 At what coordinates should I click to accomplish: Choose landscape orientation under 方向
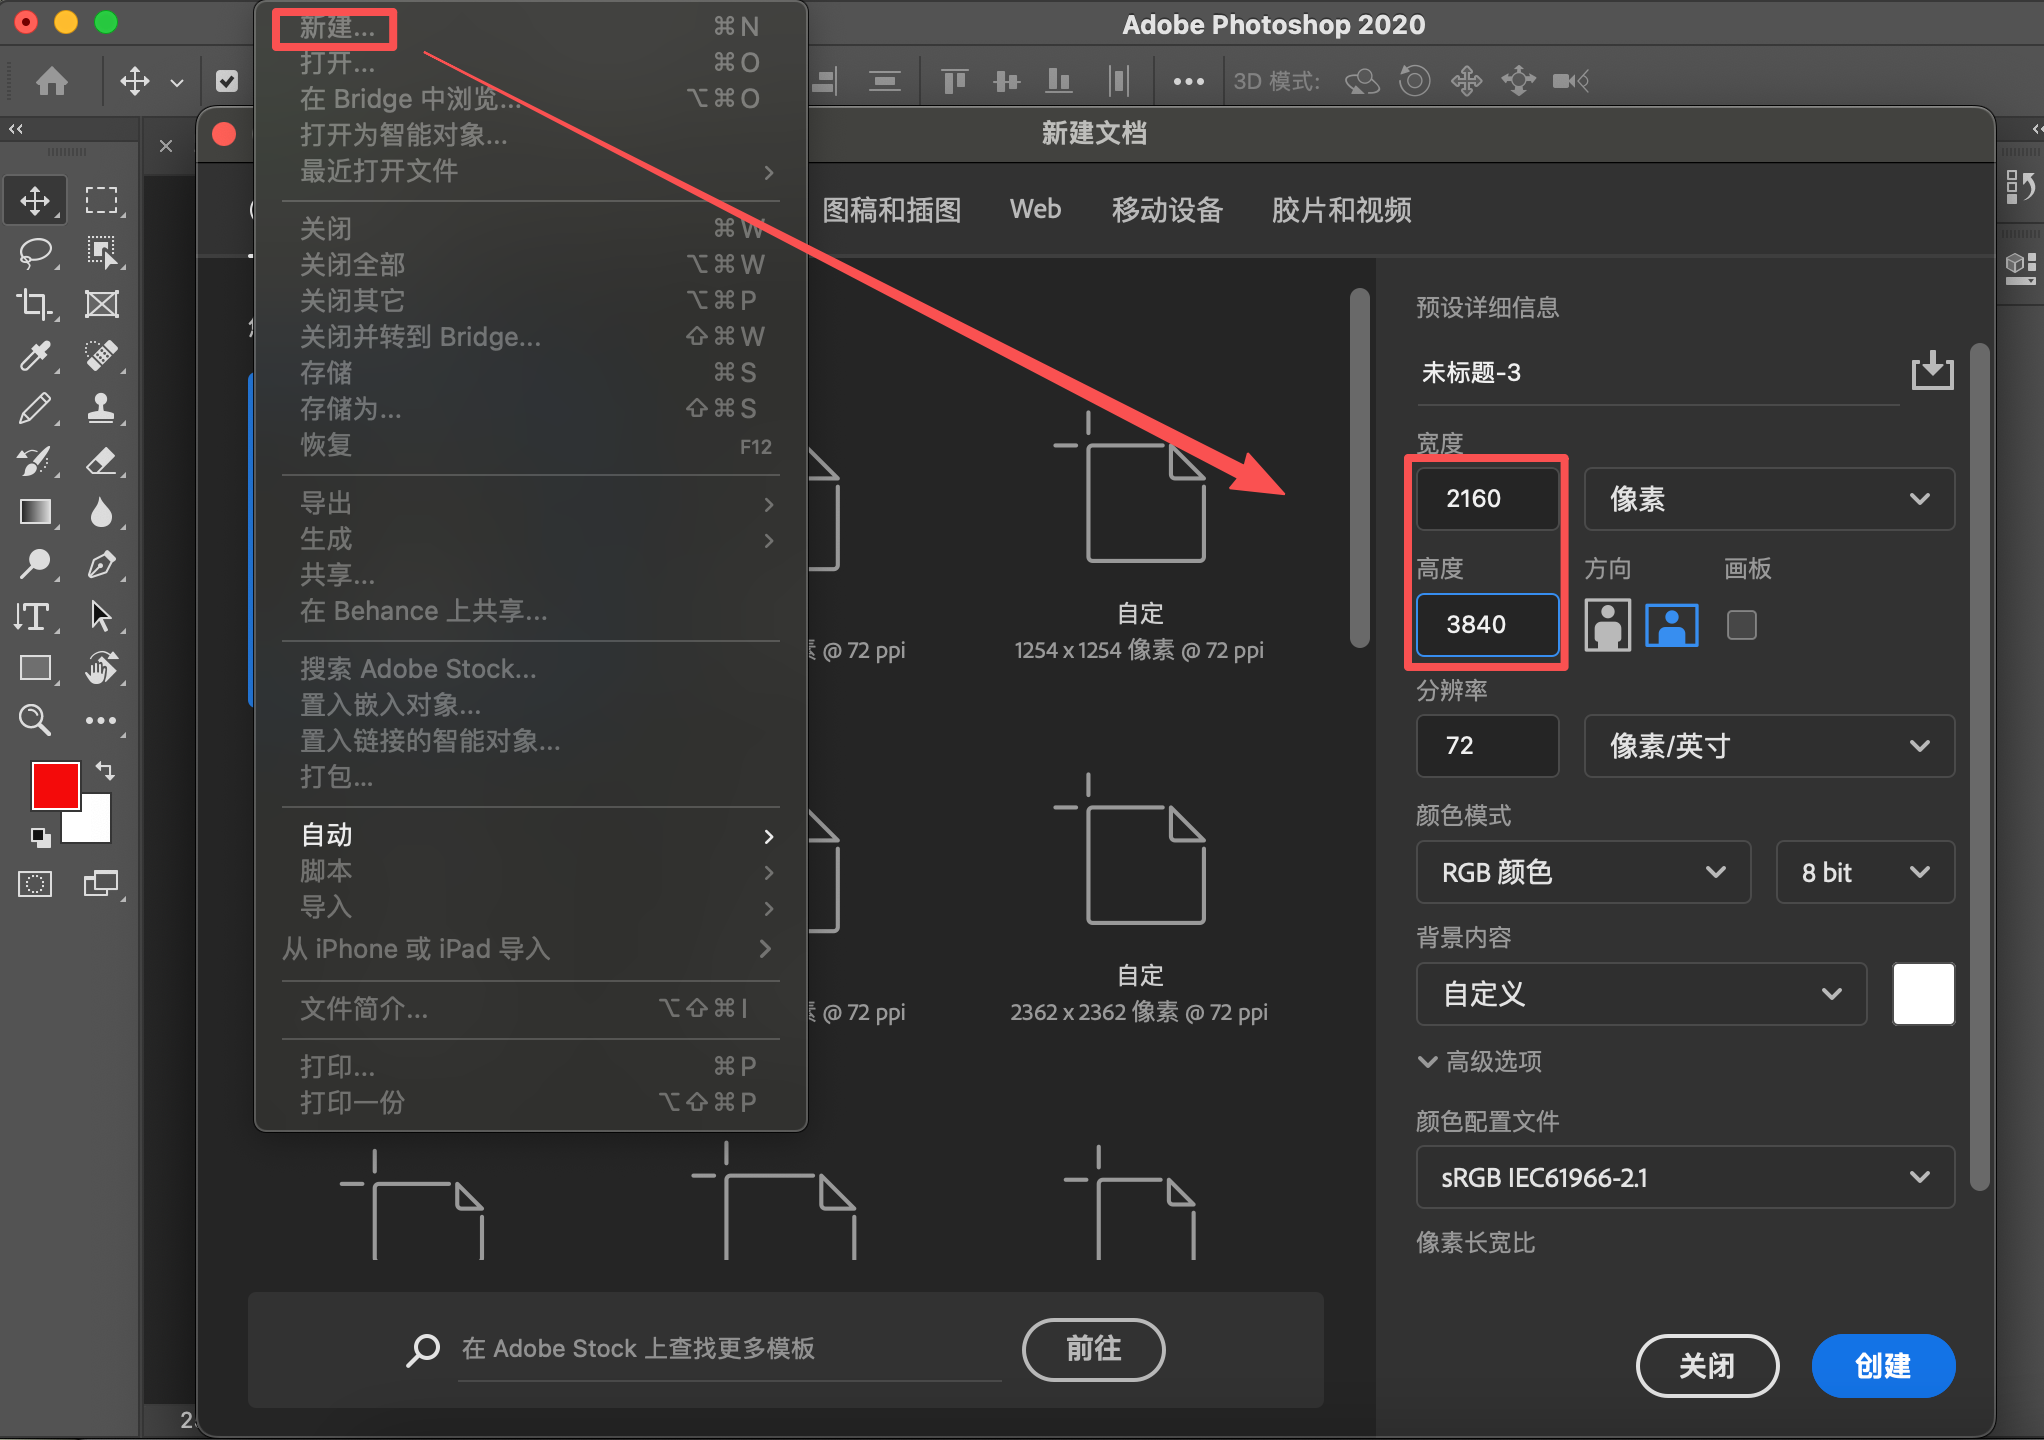[1672, 625]
